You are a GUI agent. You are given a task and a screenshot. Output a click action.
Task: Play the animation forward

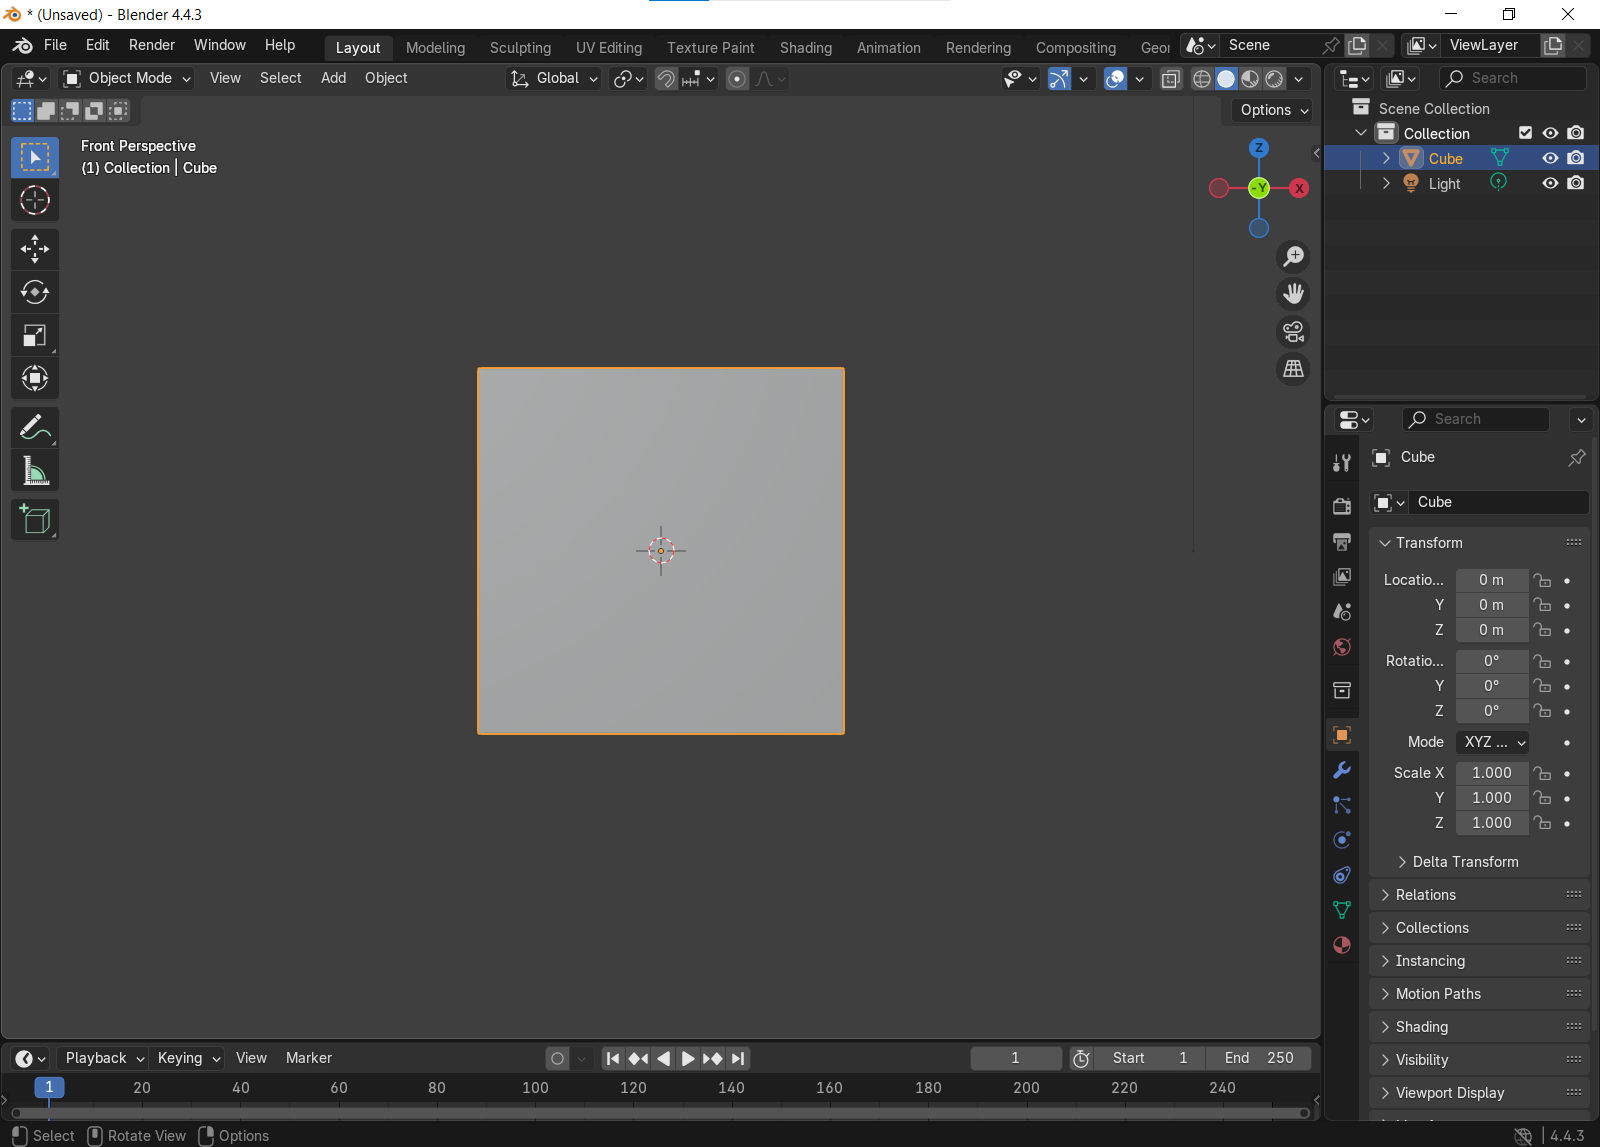(688, 1058)
